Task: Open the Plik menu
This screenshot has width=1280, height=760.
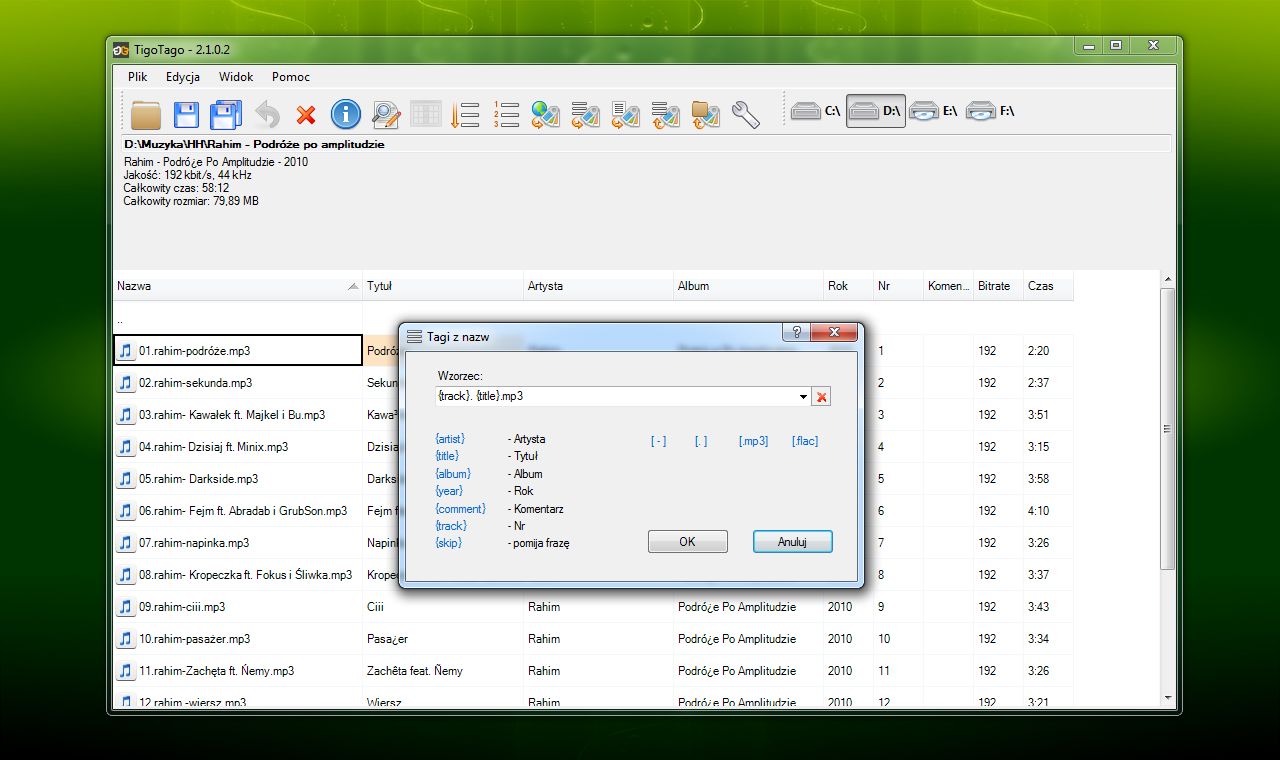Action: pos(138,77)
